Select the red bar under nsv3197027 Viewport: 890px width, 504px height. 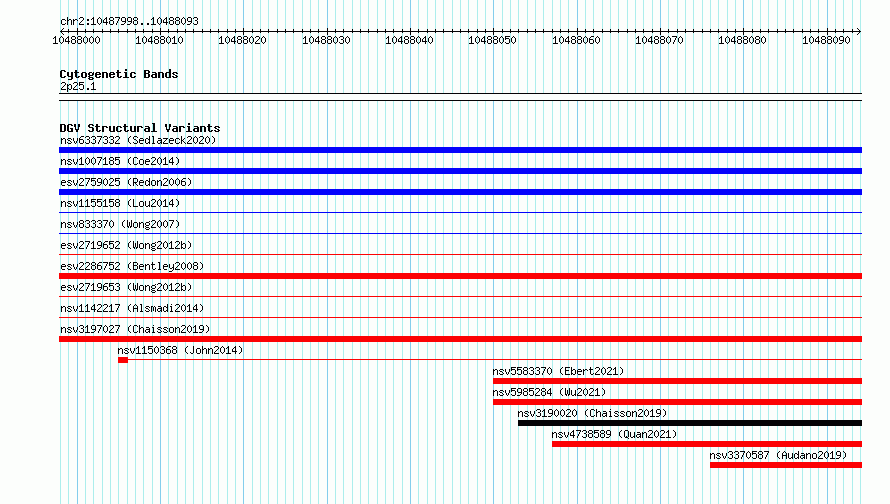click(x=460, y=339)
